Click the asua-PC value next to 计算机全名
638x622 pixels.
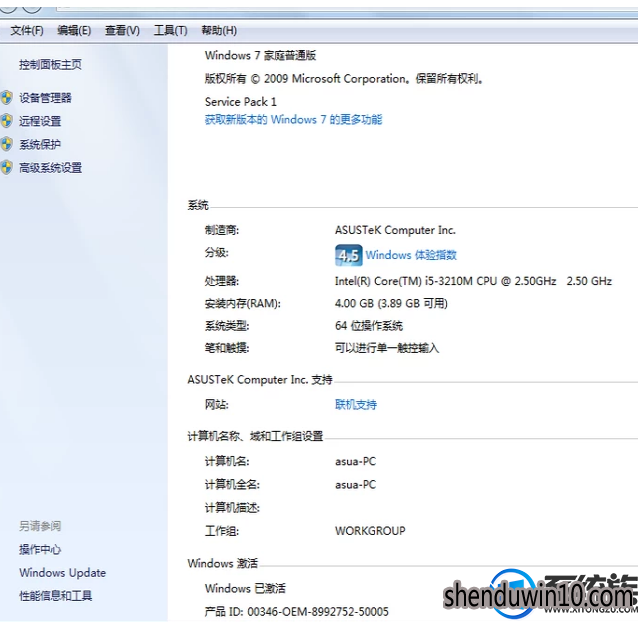(356, 485)
